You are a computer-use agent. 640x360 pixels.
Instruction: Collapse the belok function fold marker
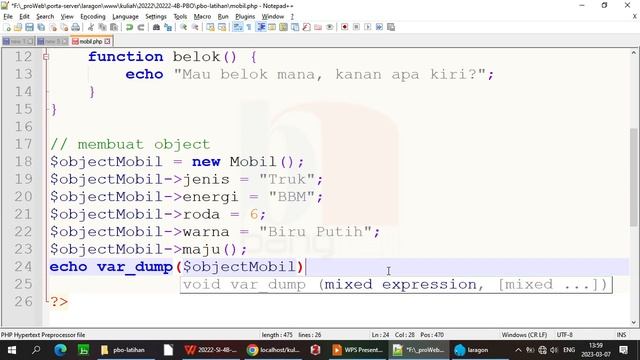point(46,57)
